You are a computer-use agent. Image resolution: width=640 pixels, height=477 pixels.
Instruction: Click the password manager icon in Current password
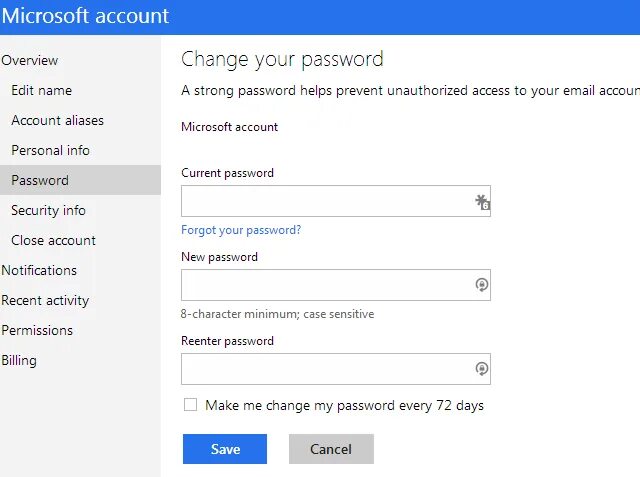pos(482,201)
